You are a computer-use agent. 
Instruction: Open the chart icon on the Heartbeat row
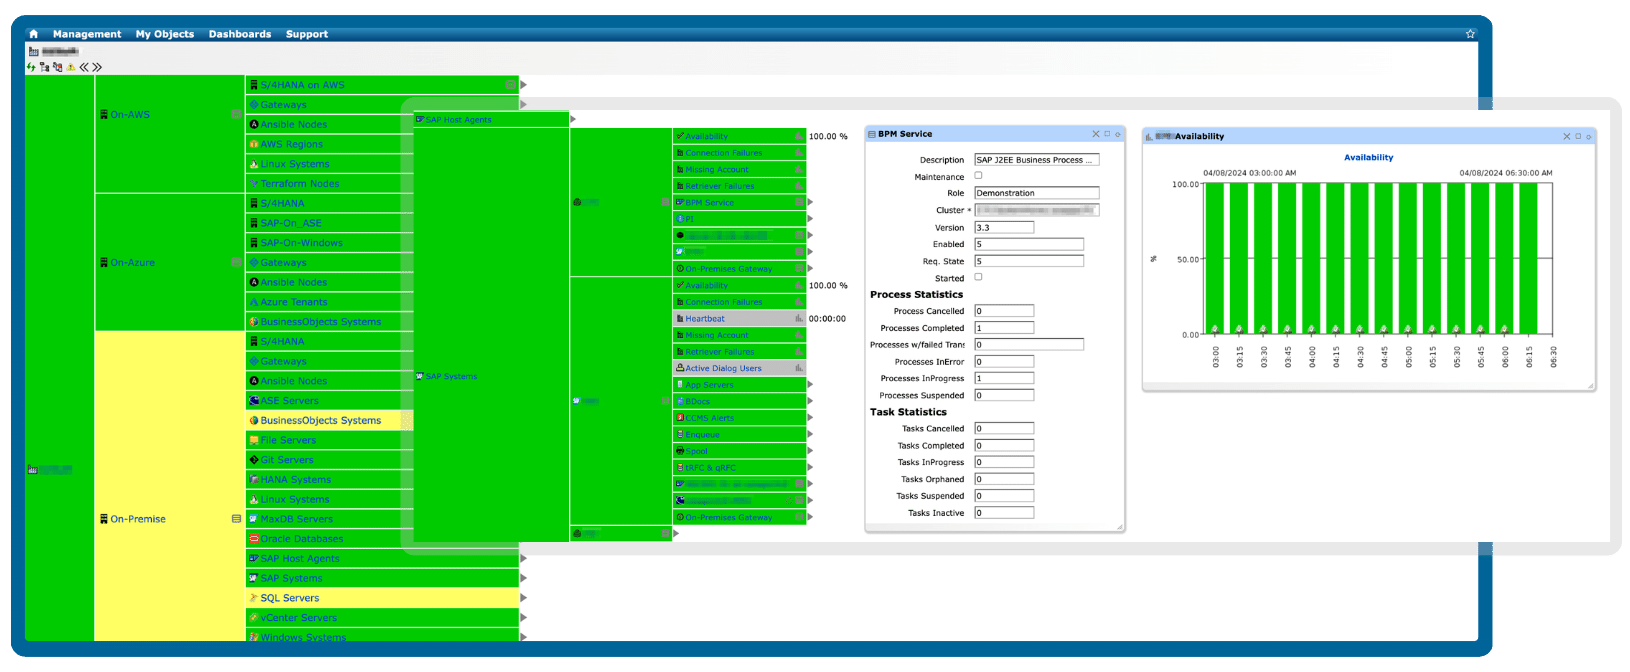click(x=798, y=319)
